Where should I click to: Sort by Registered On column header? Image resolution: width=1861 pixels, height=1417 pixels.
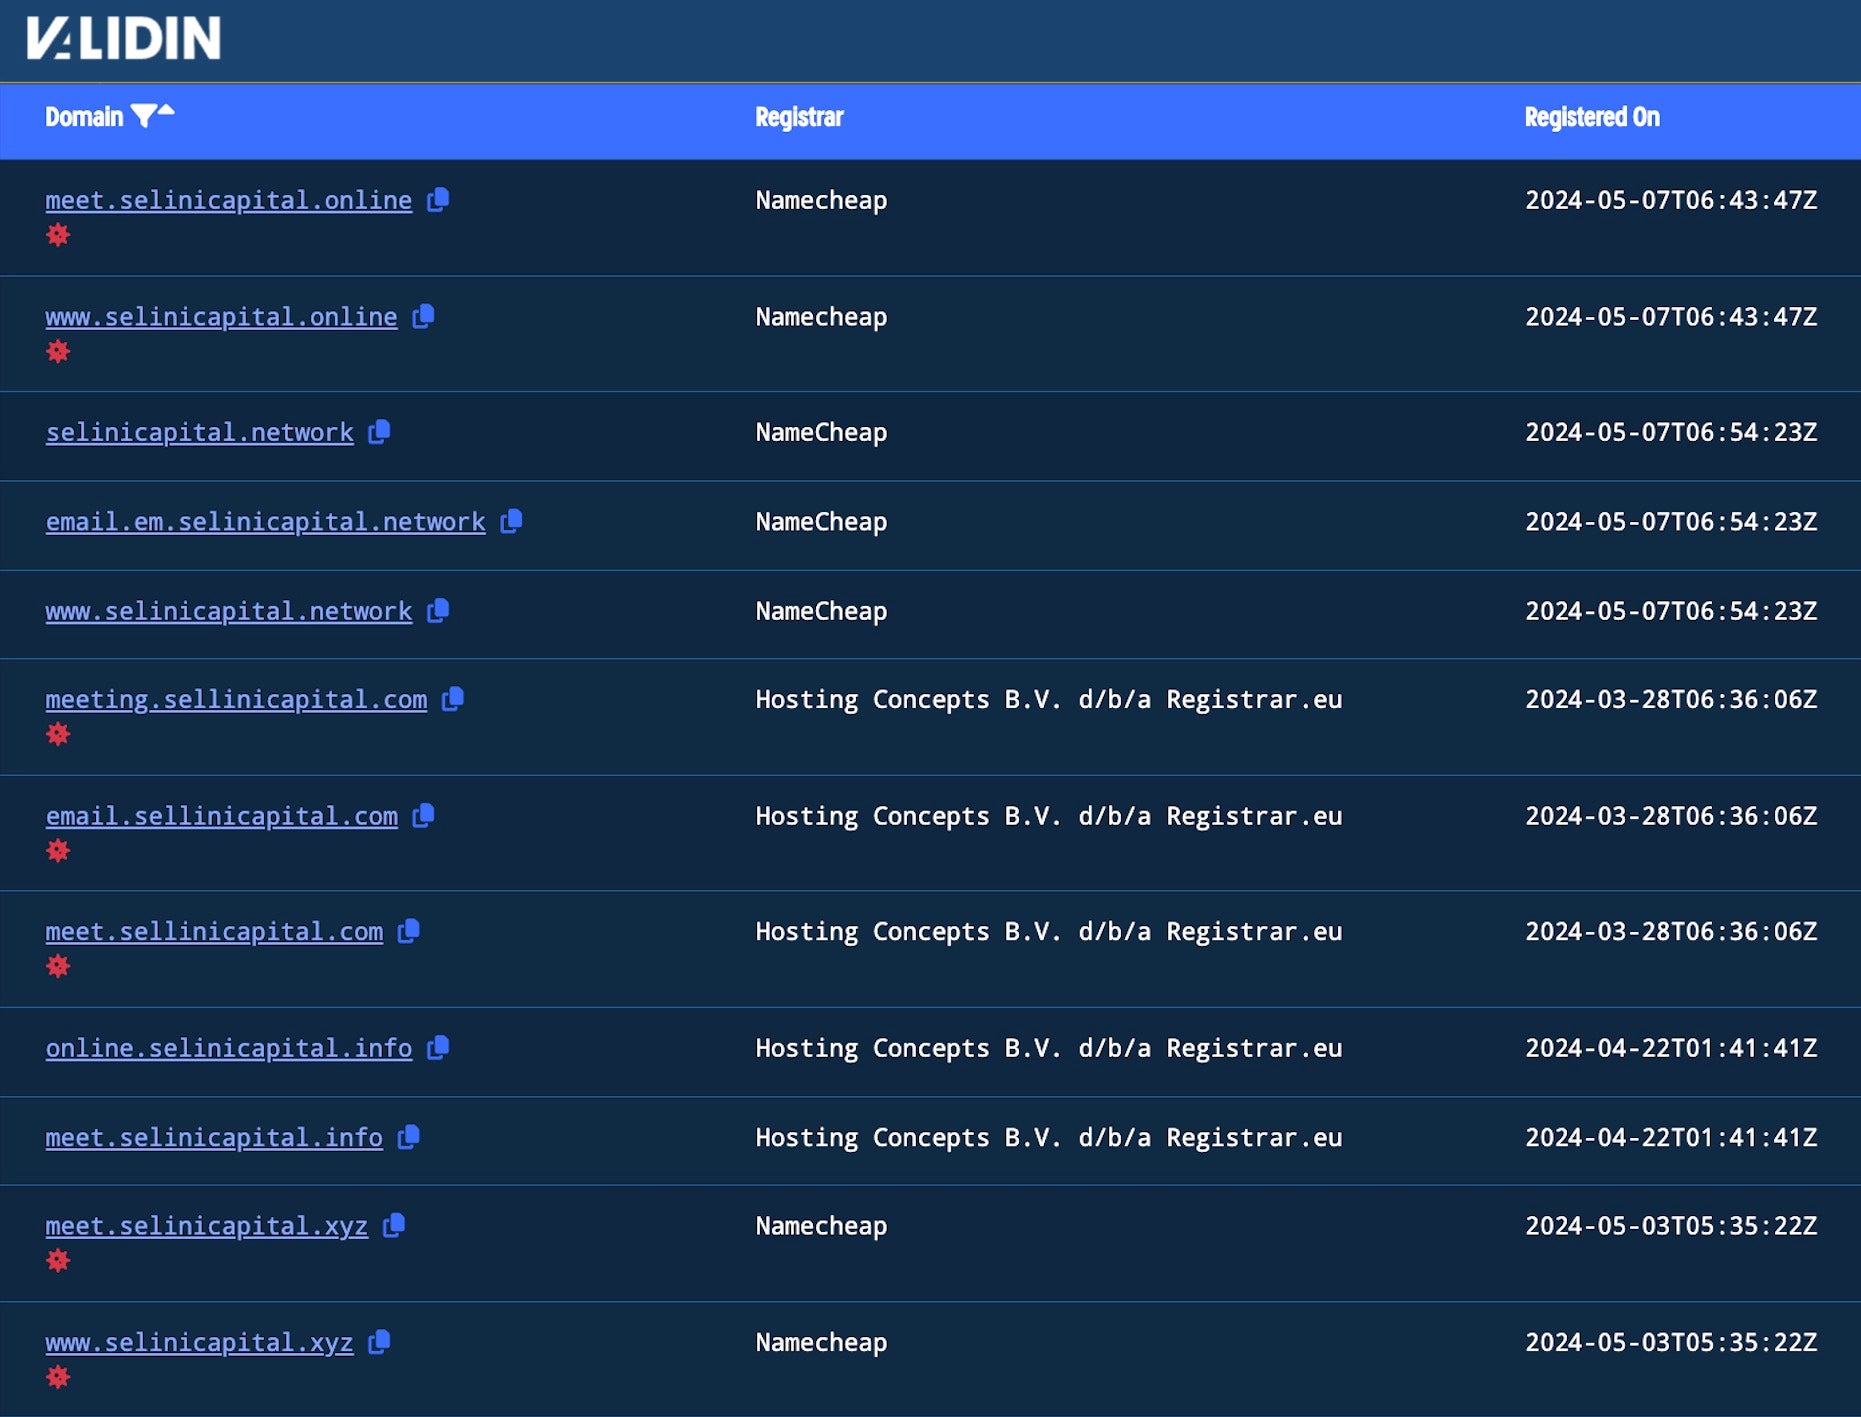tap(1591, 117)
